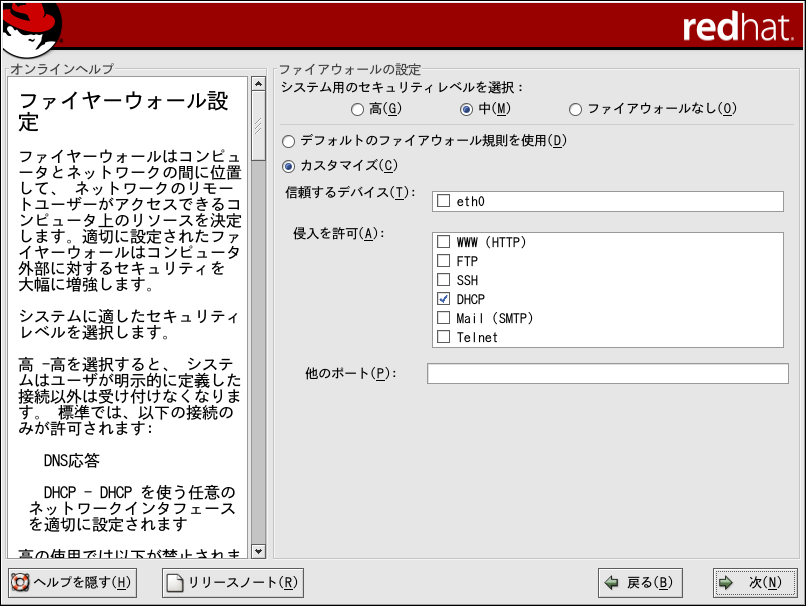Image resolution: width=806 pixels, height=606 pixels.
Task: Check the WWW (HTTP) checkbox
Action: [x=443, y=242]
